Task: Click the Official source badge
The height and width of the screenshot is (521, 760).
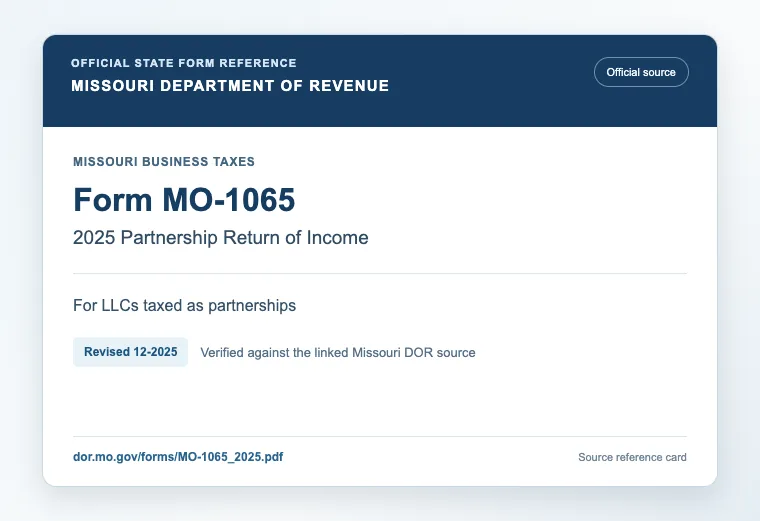Action: 641,72
